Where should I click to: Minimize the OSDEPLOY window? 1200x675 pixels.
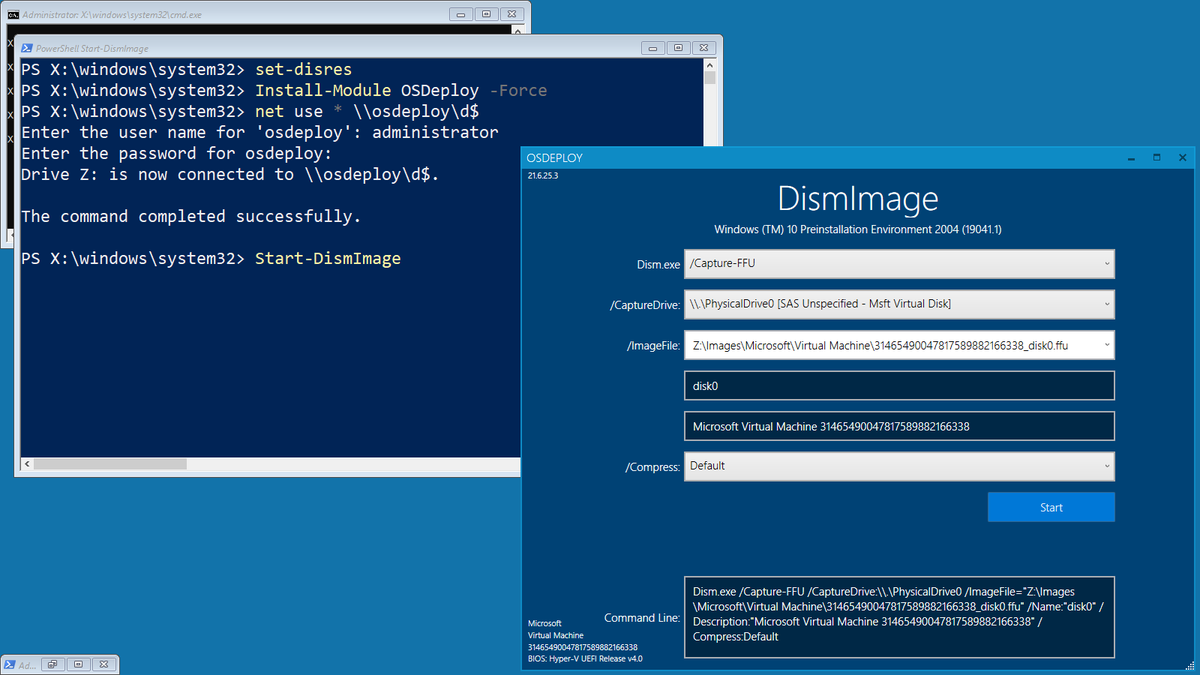(1131, 158)
